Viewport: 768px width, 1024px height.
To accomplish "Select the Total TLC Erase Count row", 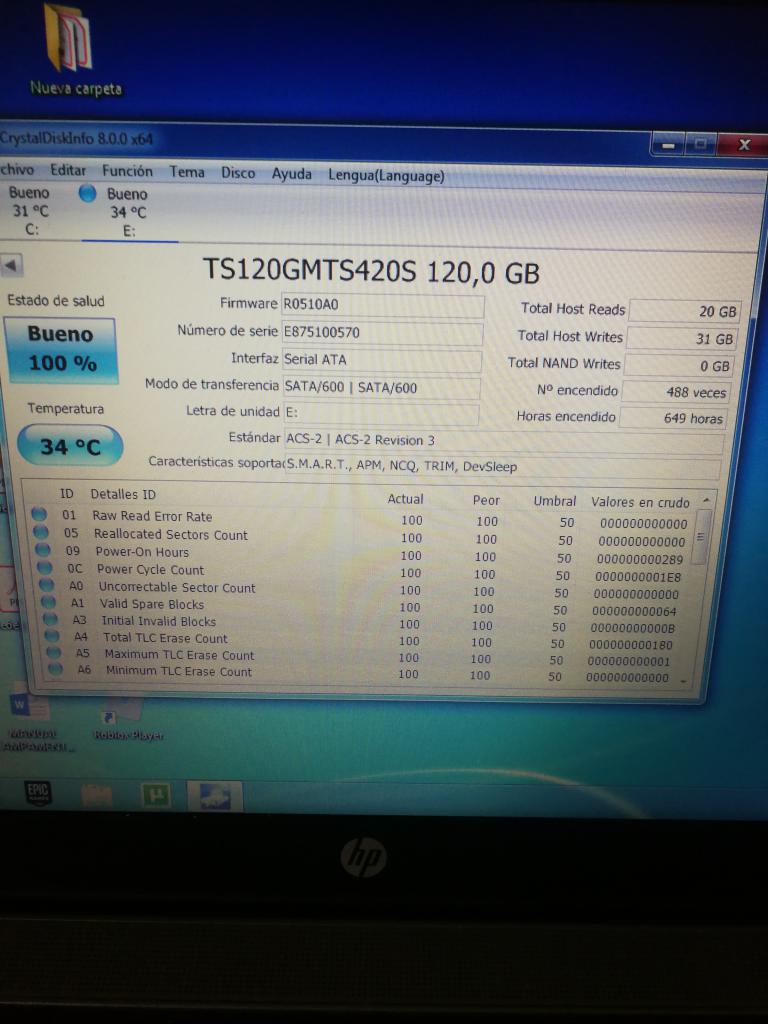I will pyautogui.click(x=360, y=641).
